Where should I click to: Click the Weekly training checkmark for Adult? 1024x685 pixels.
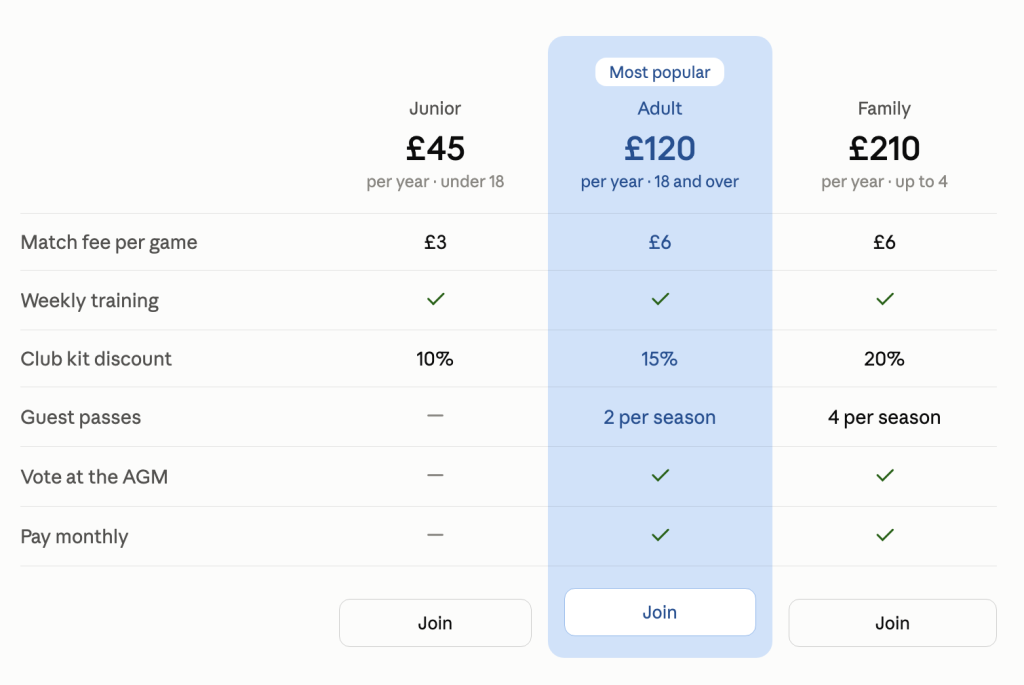tap(660, 299)
